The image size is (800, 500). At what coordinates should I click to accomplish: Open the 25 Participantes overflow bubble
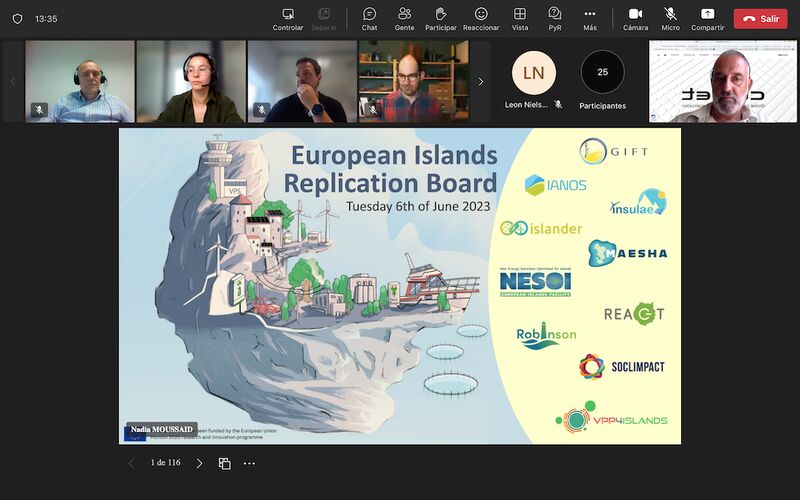pyautogui.click(x=602, y=72)
